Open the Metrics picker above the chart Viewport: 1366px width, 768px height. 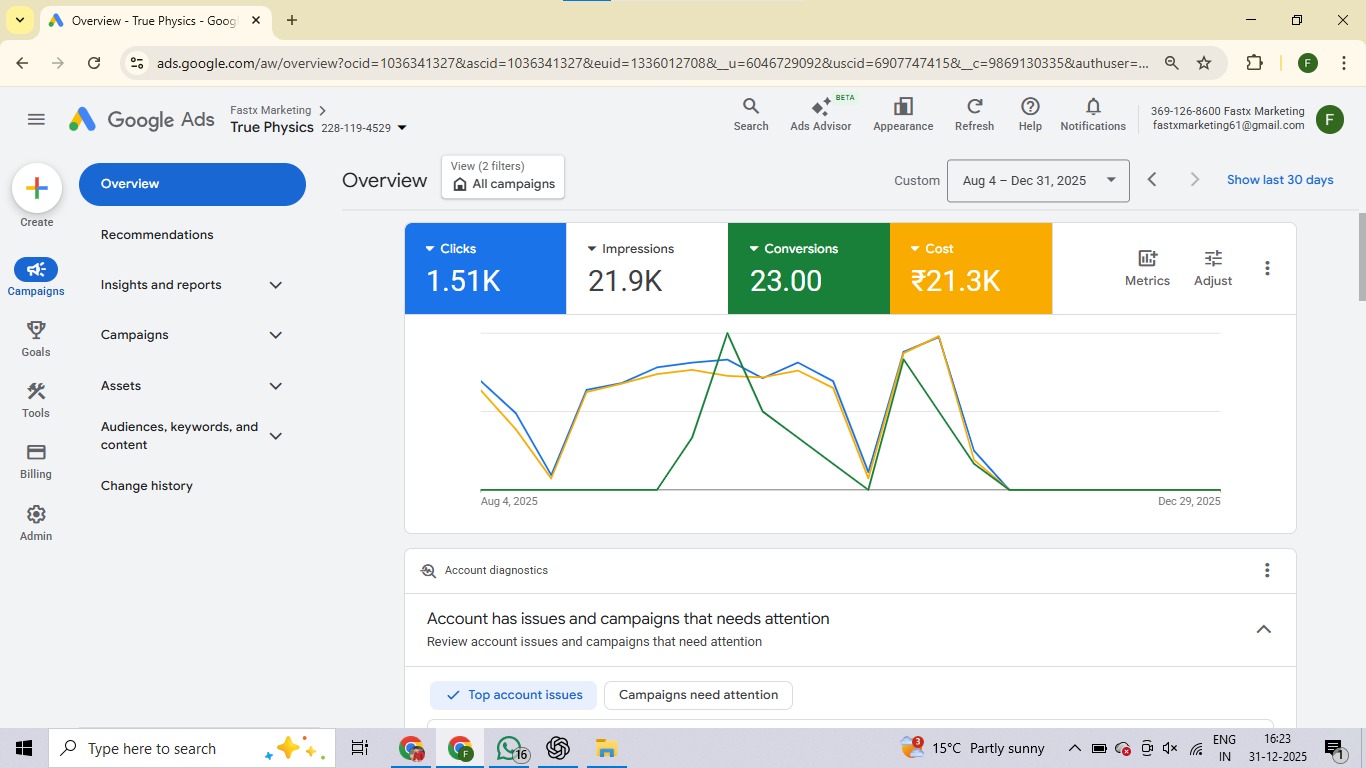point(1146,268)
